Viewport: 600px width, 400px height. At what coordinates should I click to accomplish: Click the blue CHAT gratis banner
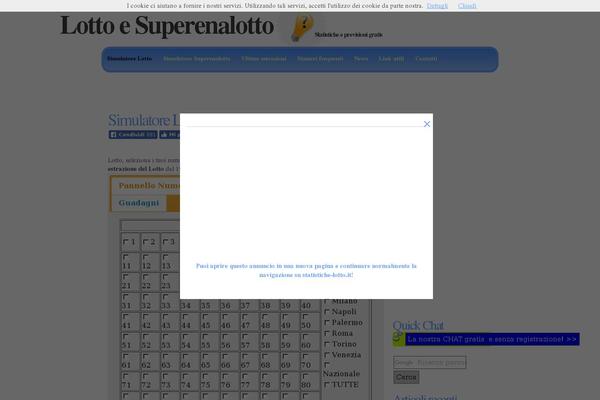pyautogui.click(x=492, y=339)
